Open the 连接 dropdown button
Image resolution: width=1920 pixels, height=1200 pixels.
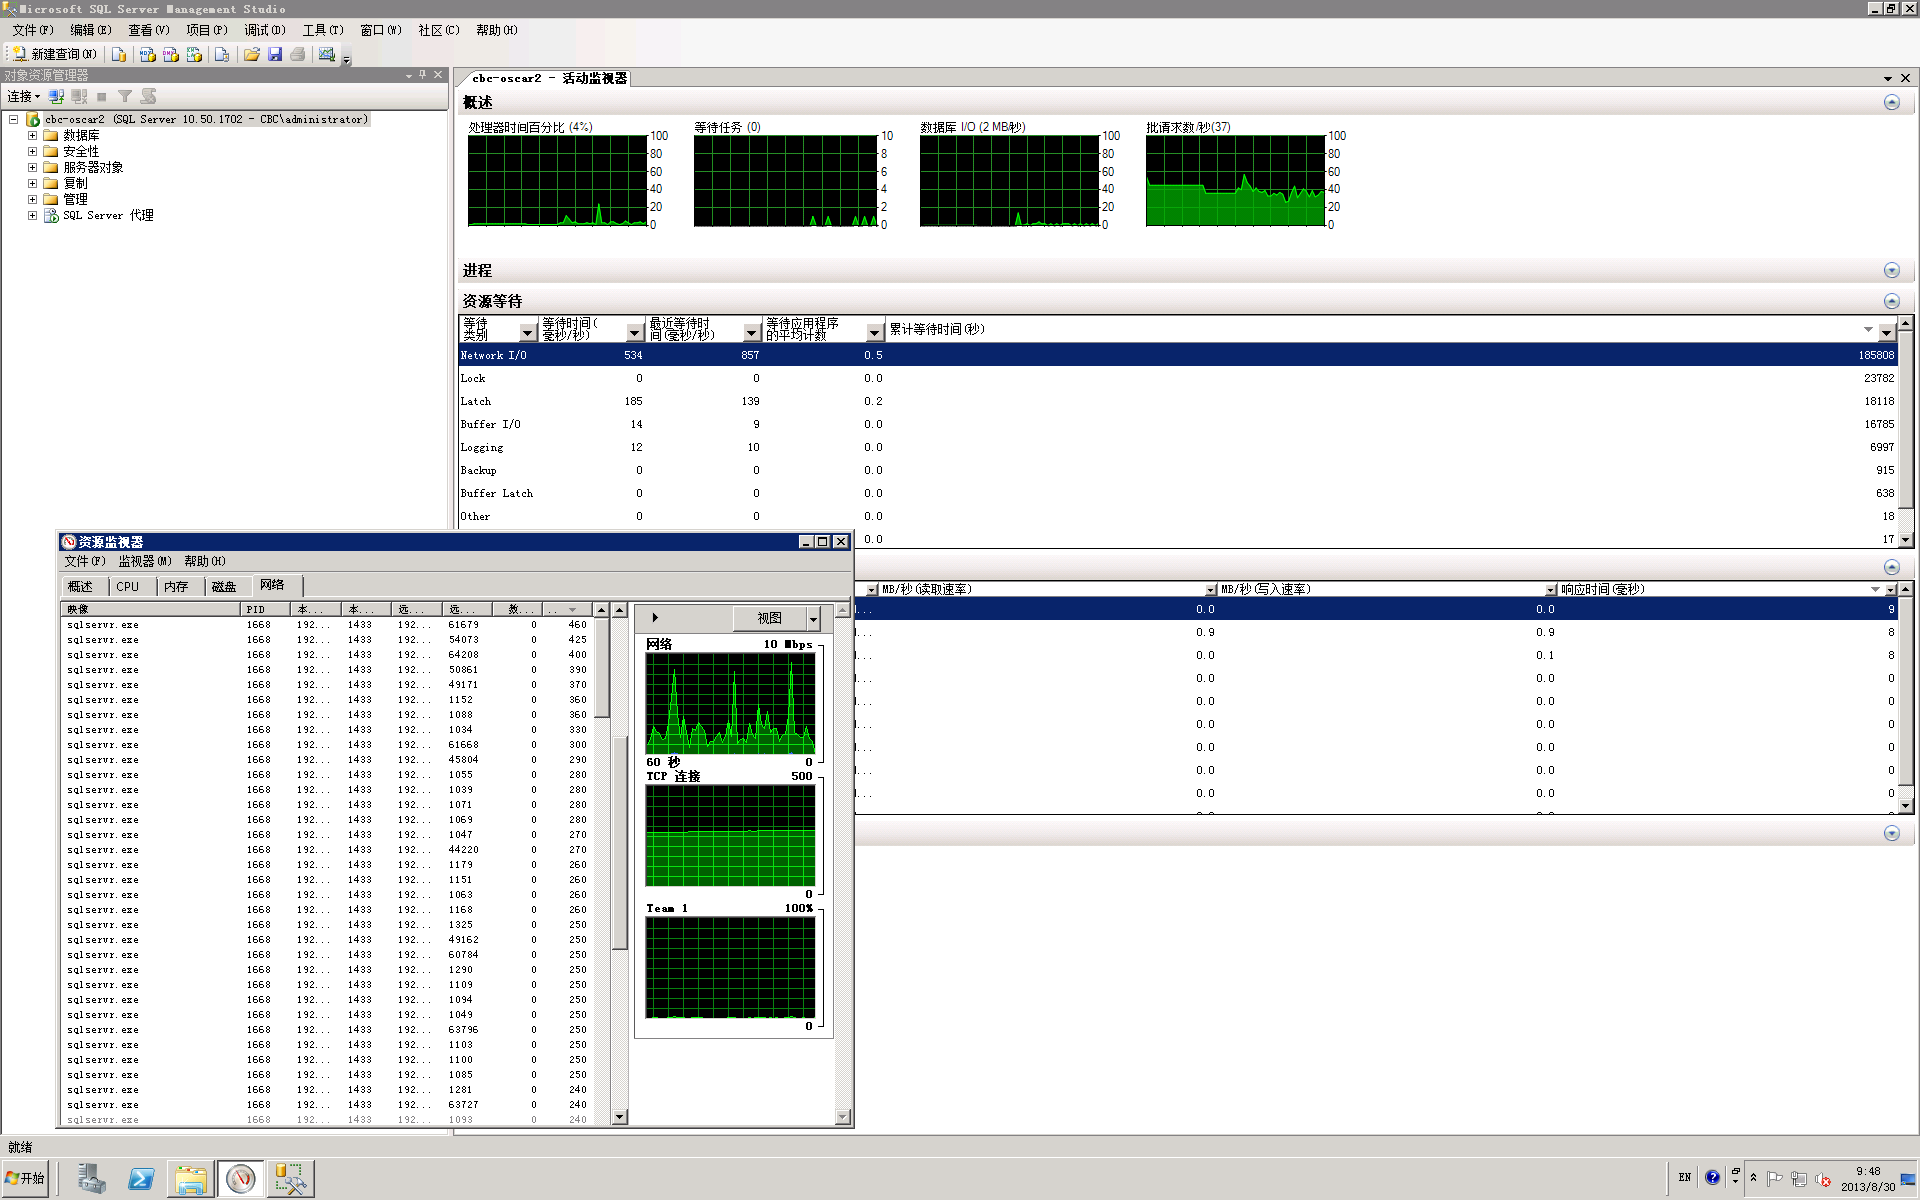(x=23, y=96)
